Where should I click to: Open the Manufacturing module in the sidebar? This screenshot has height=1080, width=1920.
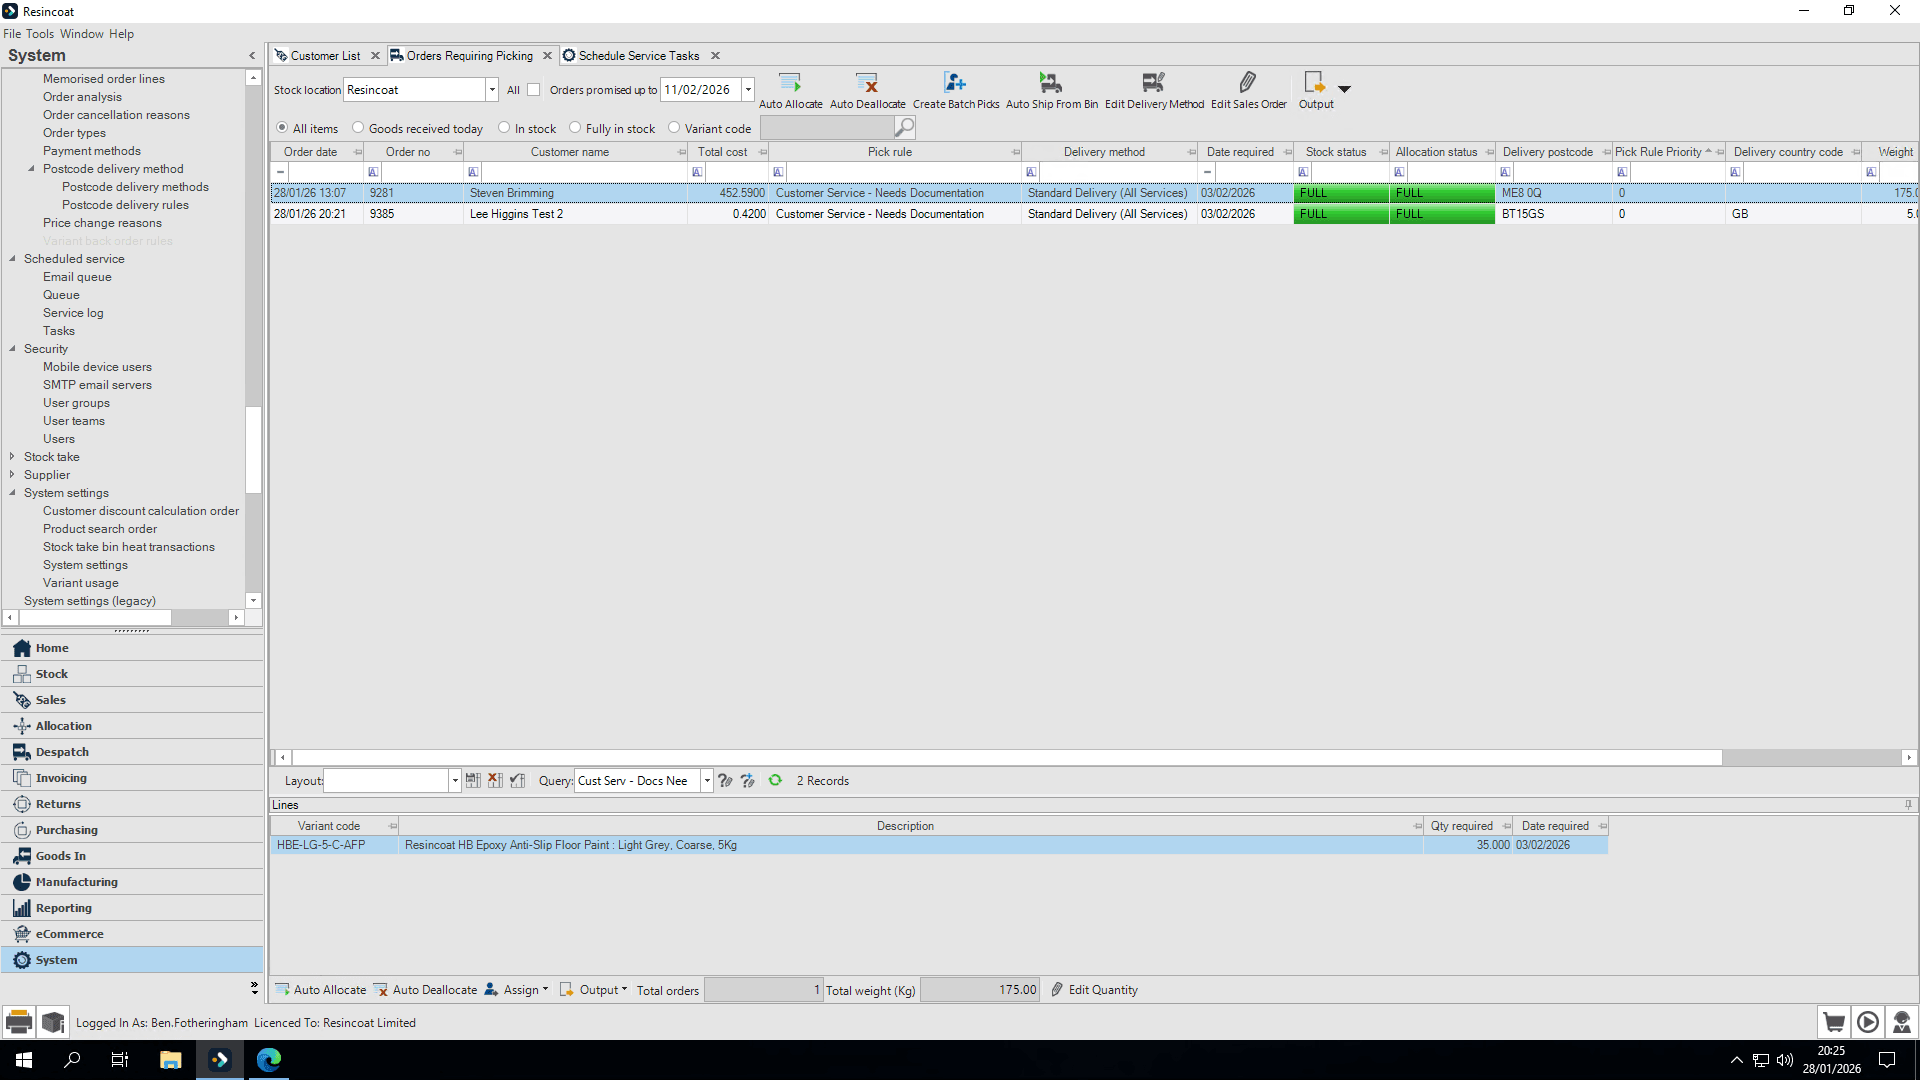(x=132, y=882)
